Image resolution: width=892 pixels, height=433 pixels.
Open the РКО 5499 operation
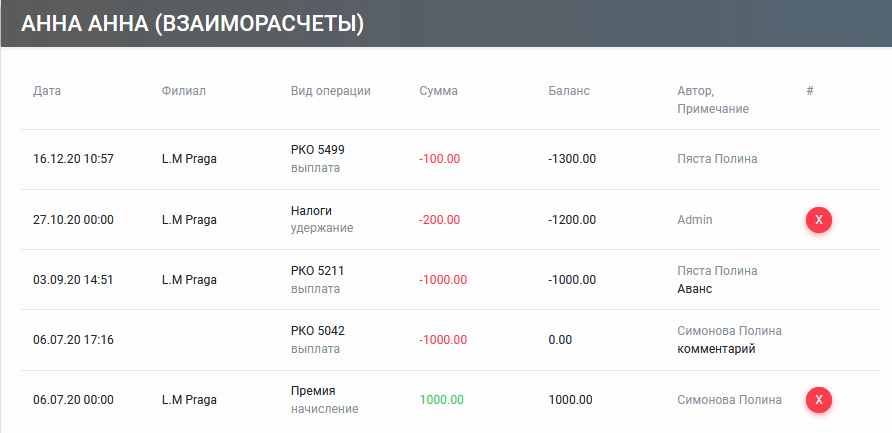317,150
